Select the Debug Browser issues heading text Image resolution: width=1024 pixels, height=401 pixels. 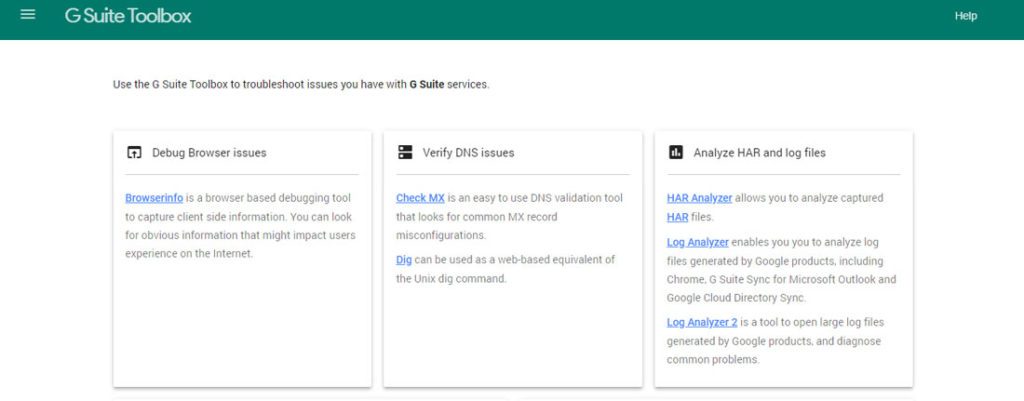click(x=209, y=153)
